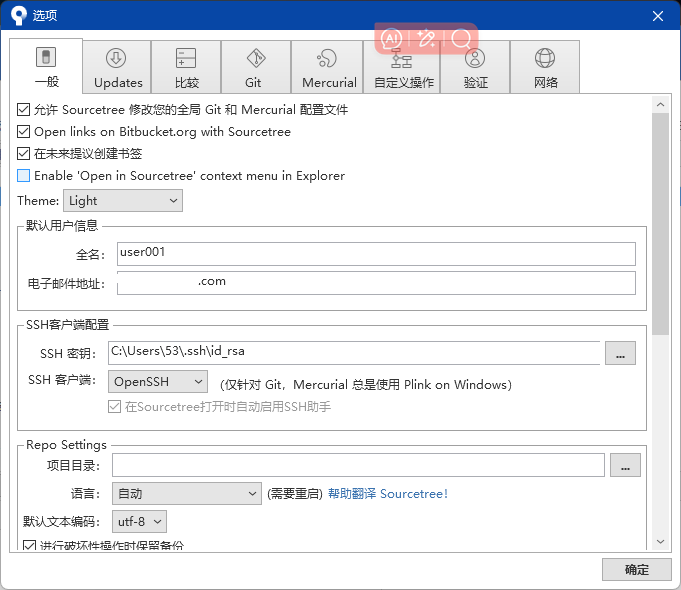Click the magnifier search overlay icon

[461, 39]
